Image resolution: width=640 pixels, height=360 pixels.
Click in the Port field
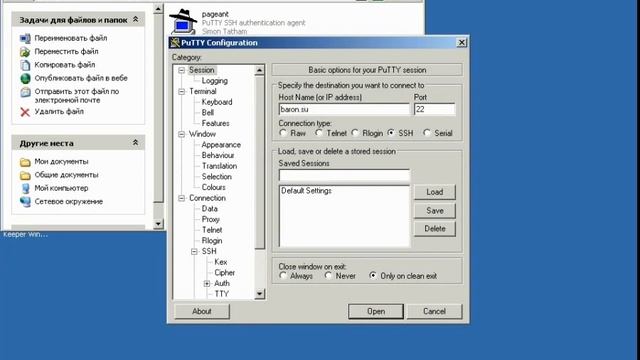[434, 109]
